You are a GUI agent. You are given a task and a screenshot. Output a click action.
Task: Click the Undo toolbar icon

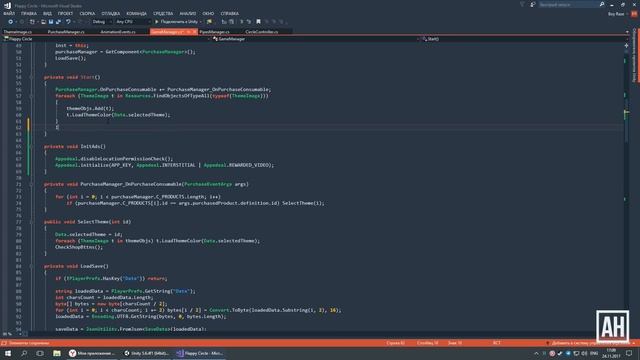click(x=68, y=22)
